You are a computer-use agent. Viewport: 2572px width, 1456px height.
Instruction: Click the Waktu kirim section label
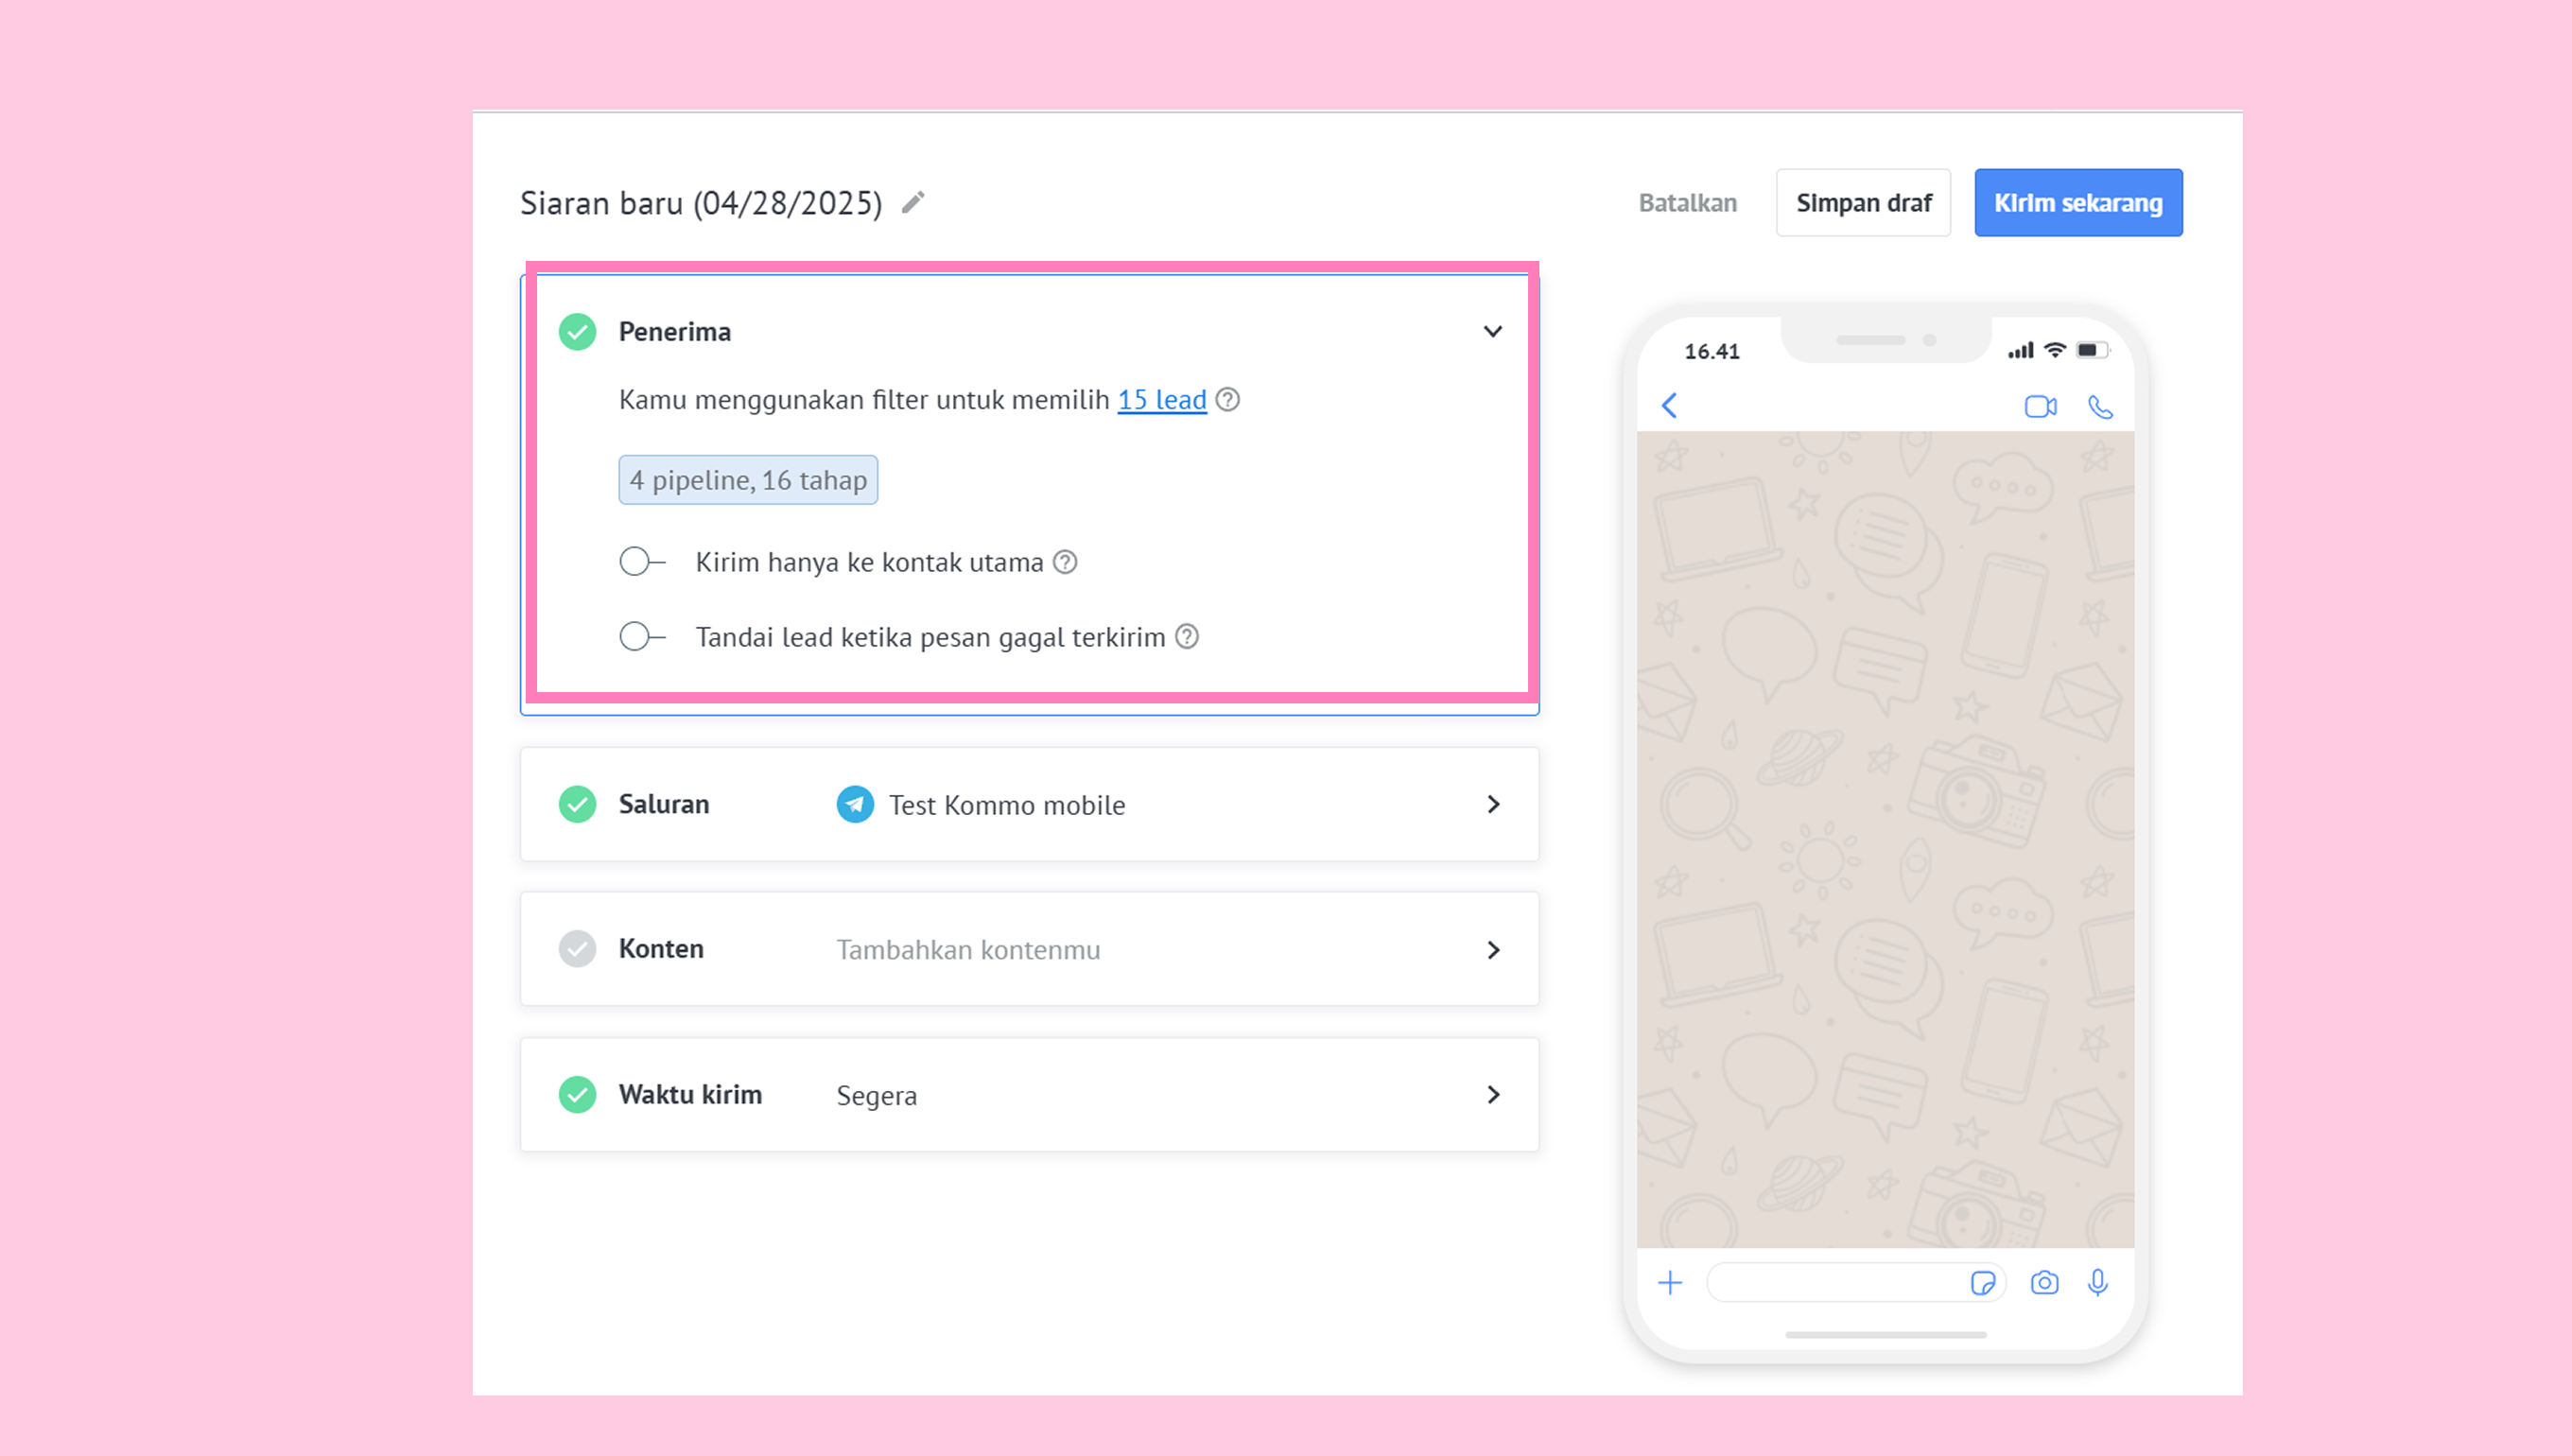(690, 1095)
